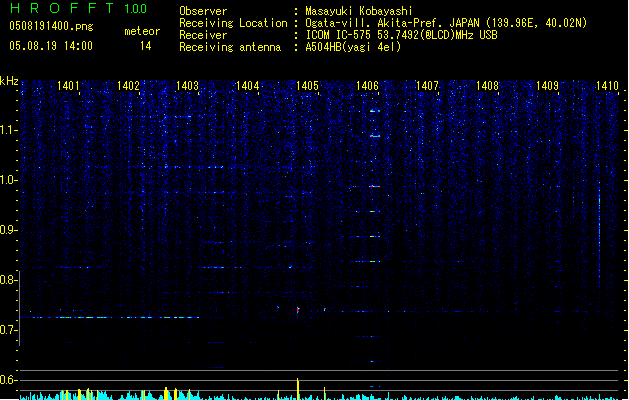
Task: Click the 0.9 frequency axis label
Action: tap(9, 230)
